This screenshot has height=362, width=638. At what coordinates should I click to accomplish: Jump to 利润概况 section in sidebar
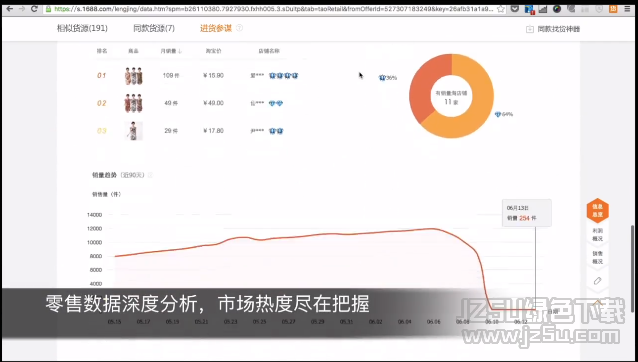597,235
